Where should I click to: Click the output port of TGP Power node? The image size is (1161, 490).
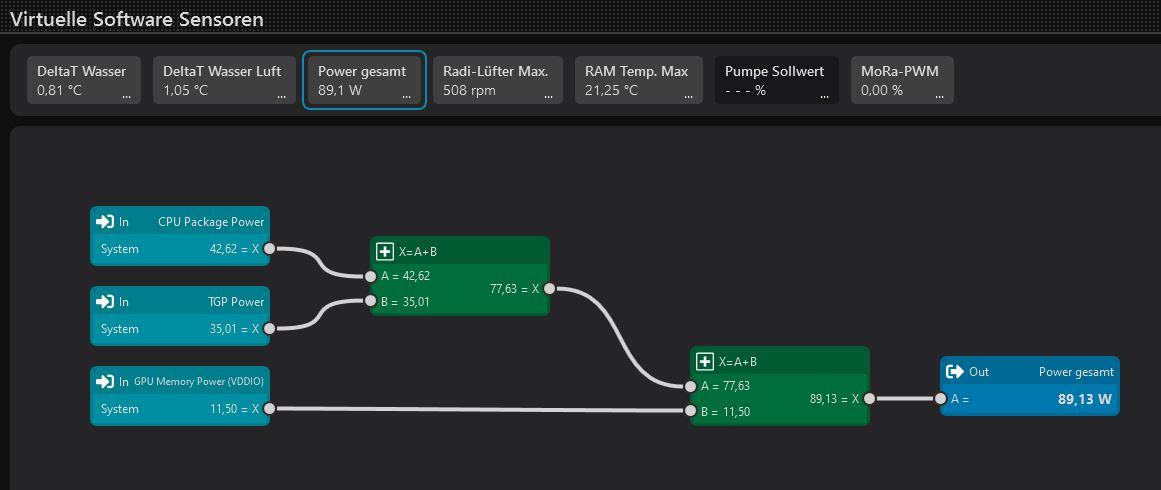tap(269, 329)
